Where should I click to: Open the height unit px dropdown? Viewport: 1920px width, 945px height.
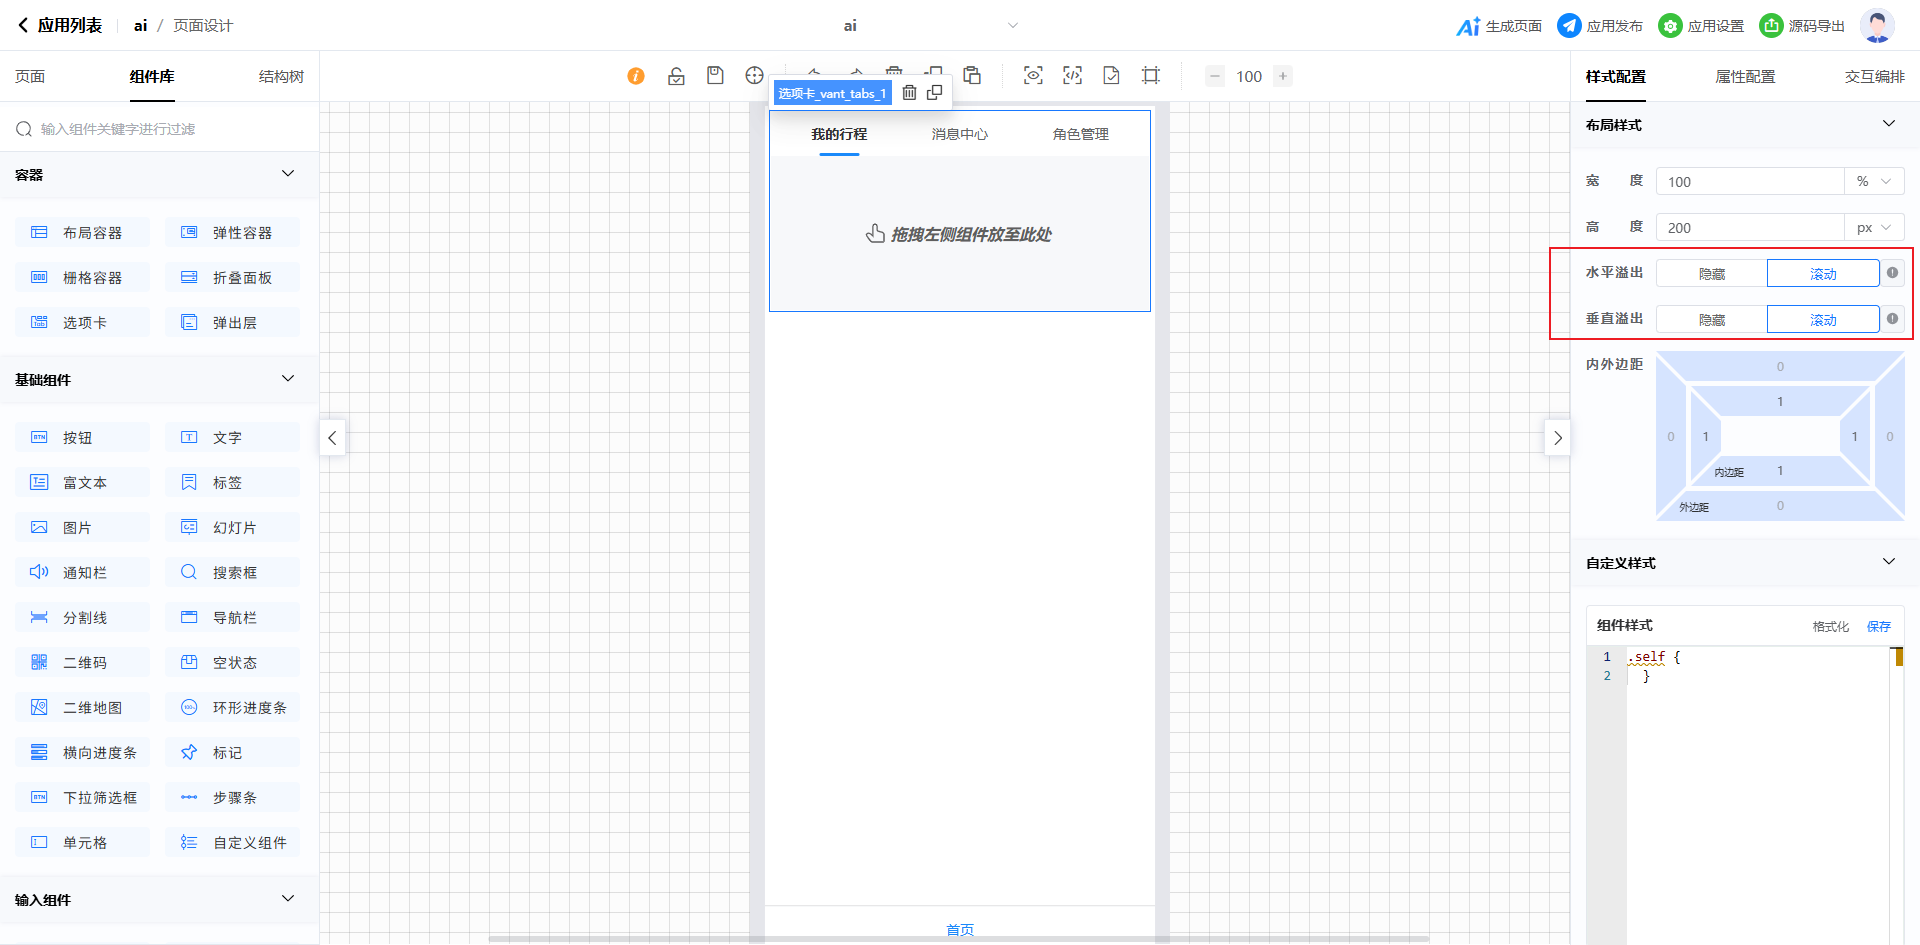coord(1873,228)
